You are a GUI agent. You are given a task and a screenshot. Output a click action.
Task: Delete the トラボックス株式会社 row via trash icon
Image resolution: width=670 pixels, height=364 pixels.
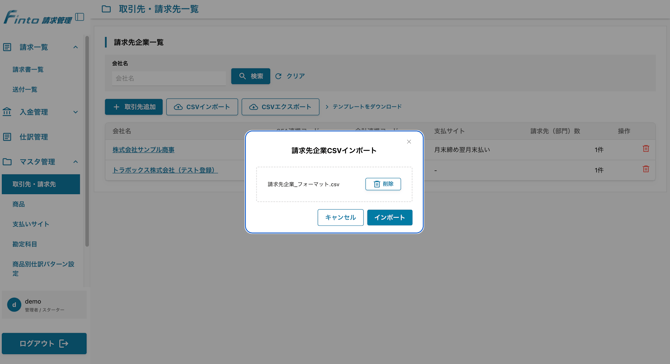click(646, 169)
